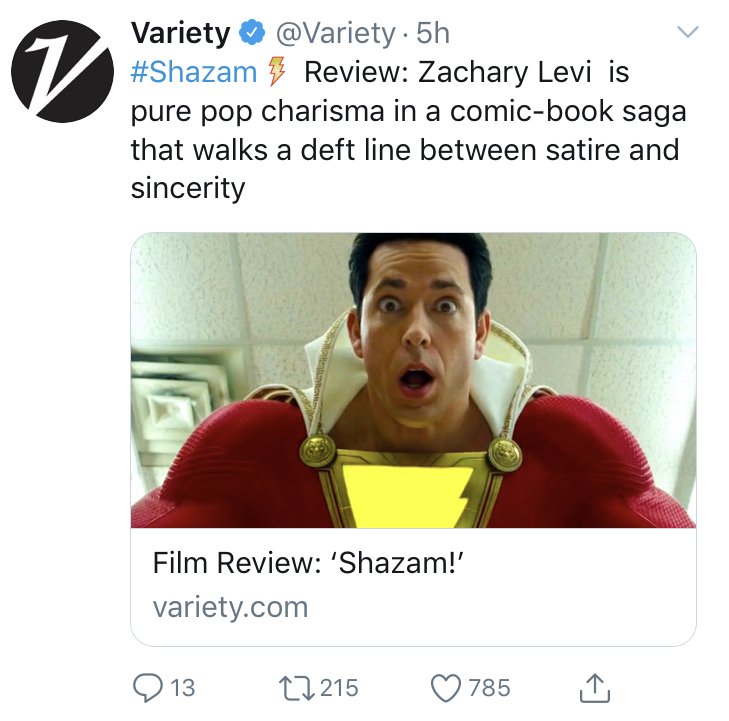This screenshot has width=729, height=721.
Task: Like the tweet with the heart icon
Action: click(446, 688)
